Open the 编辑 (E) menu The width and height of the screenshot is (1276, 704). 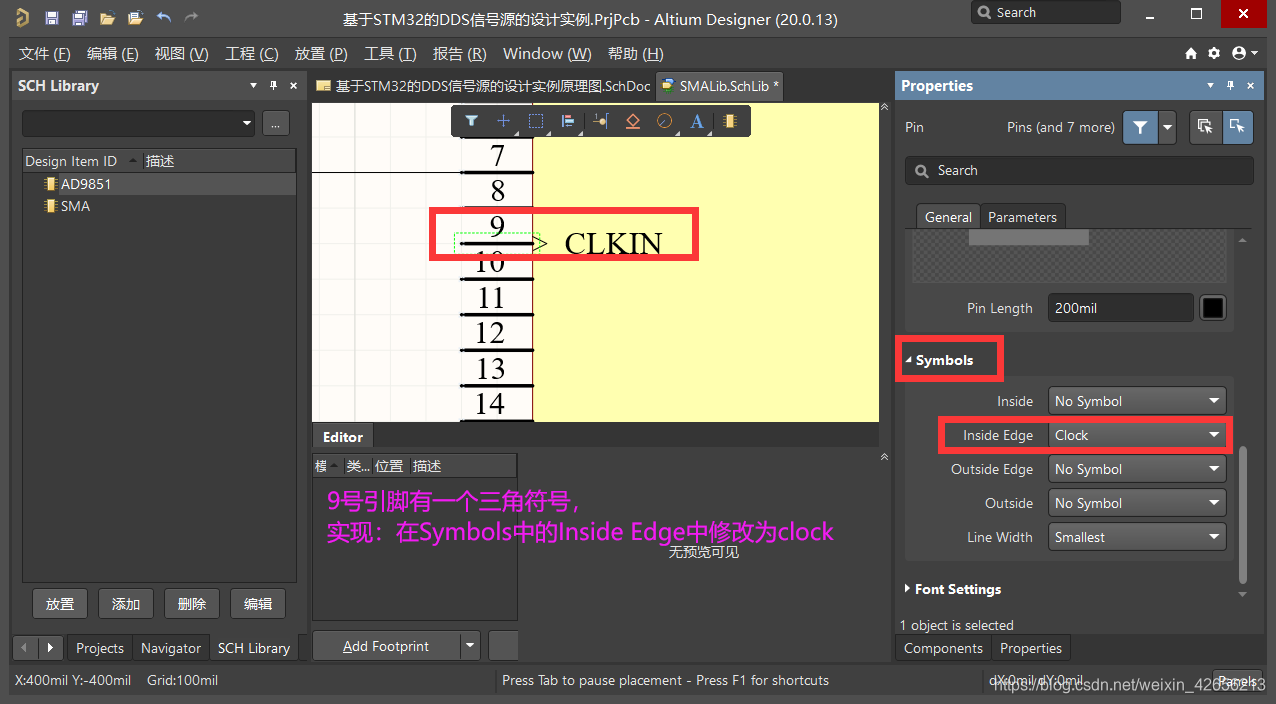pyautogui.click(x=113, y=53)
